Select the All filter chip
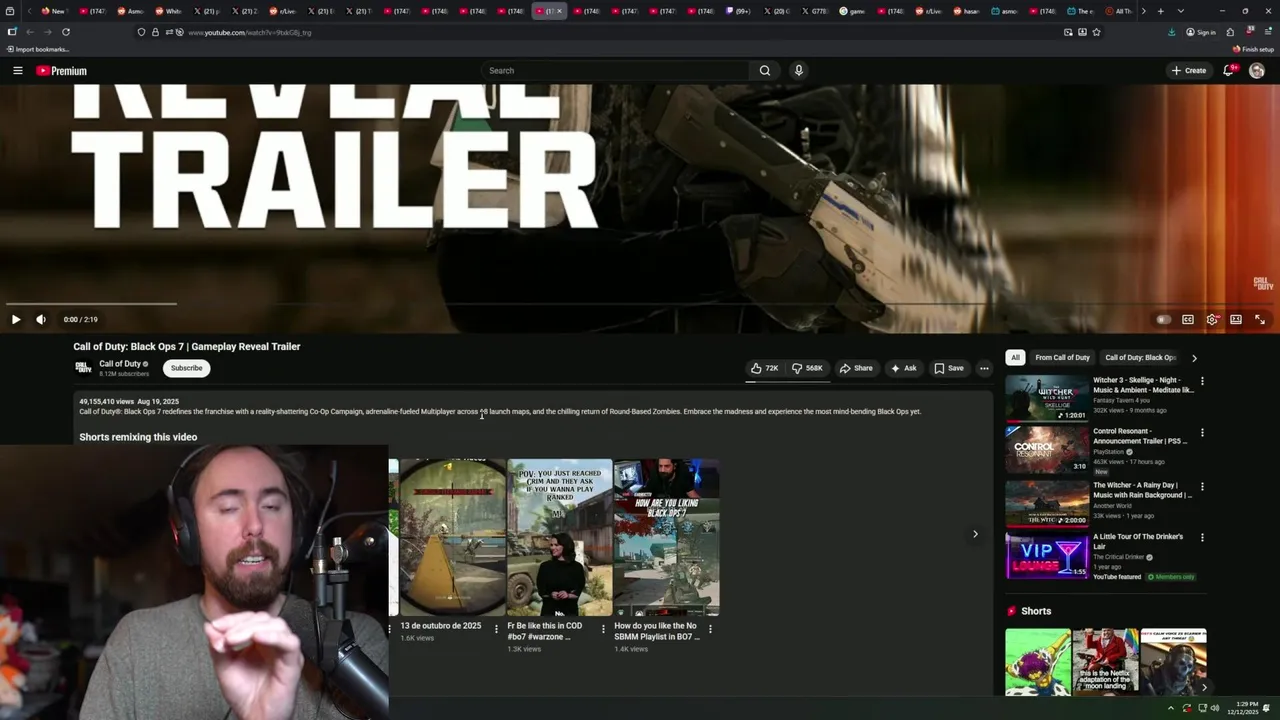 pyautogui.click(x=1015, y=357)
